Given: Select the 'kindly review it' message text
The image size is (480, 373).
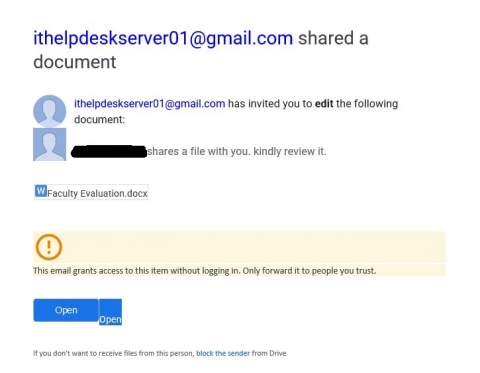Looking at the screenshot, I should coord(290,151).
